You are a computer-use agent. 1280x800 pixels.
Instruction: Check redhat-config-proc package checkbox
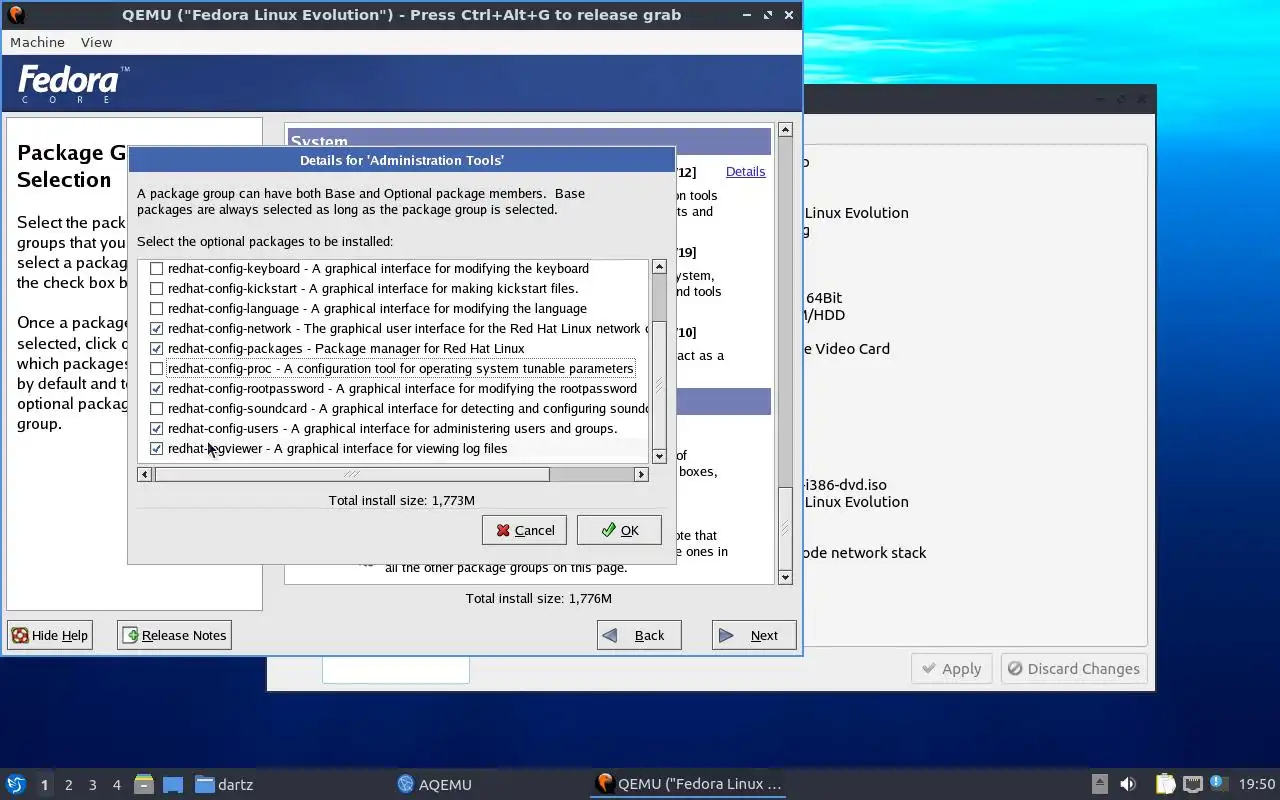click(156, 368)
